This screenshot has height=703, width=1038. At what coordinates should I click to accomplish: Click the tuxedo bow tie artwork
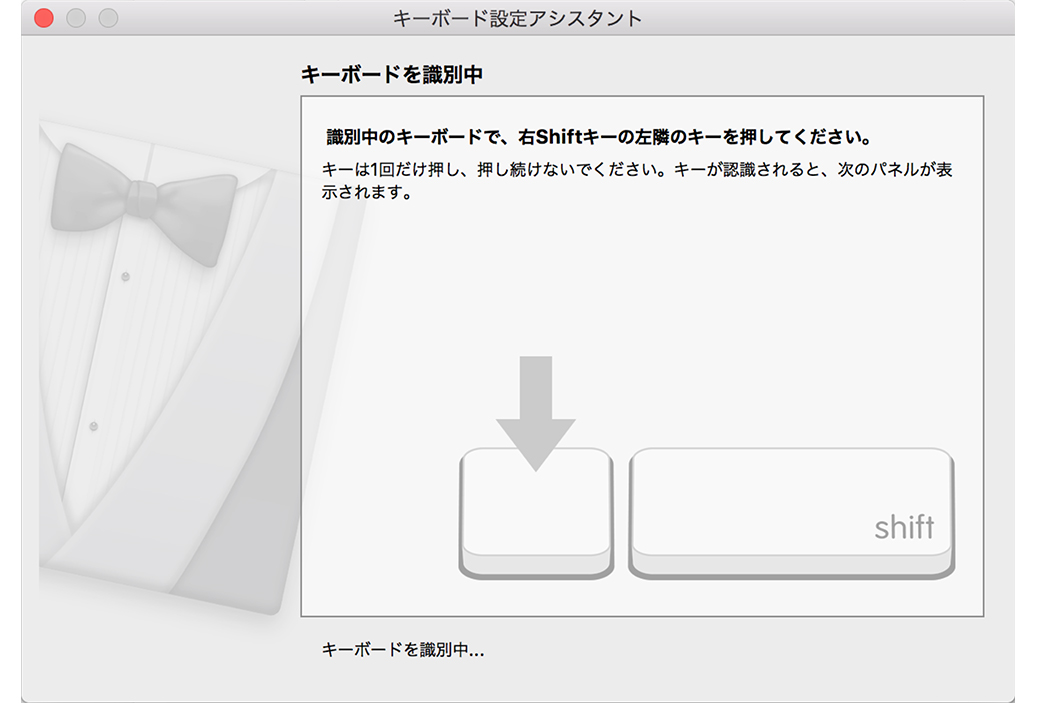143,204
